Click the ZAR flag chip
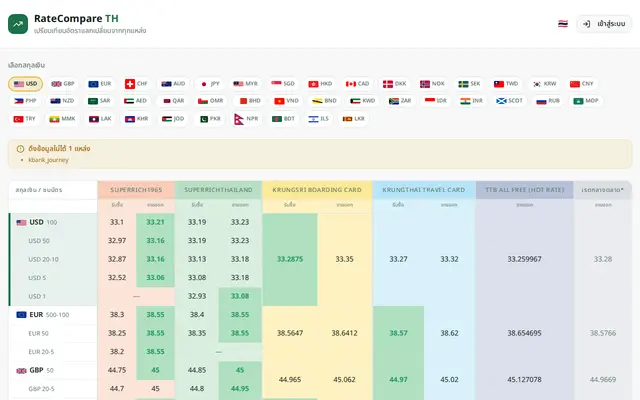Image resolution: width=640 pixels, height=400 pixels. point(400,101)
